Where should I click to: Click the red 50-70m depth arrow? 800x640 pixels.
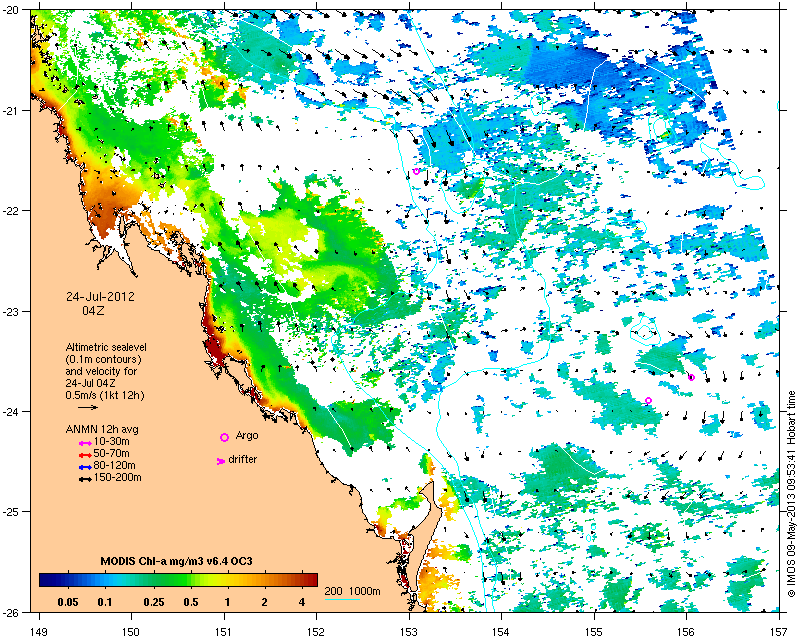pyautogui.click(x=85, y=455)
